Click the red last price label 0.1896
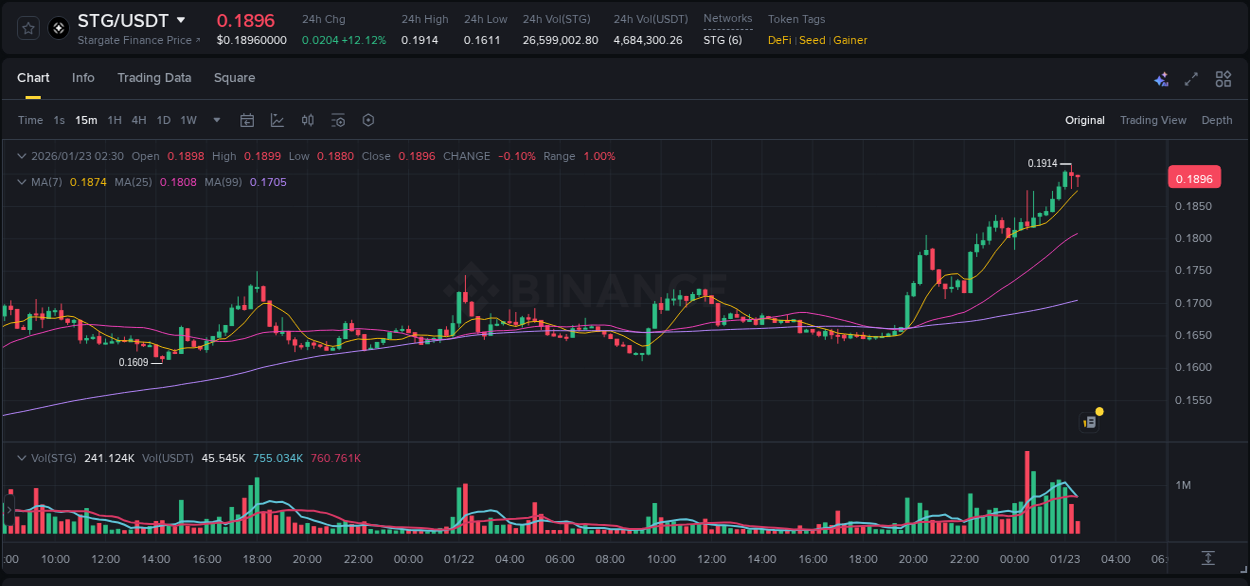The height and width of the screenshot is (586, 1250). pos(1194,176)
